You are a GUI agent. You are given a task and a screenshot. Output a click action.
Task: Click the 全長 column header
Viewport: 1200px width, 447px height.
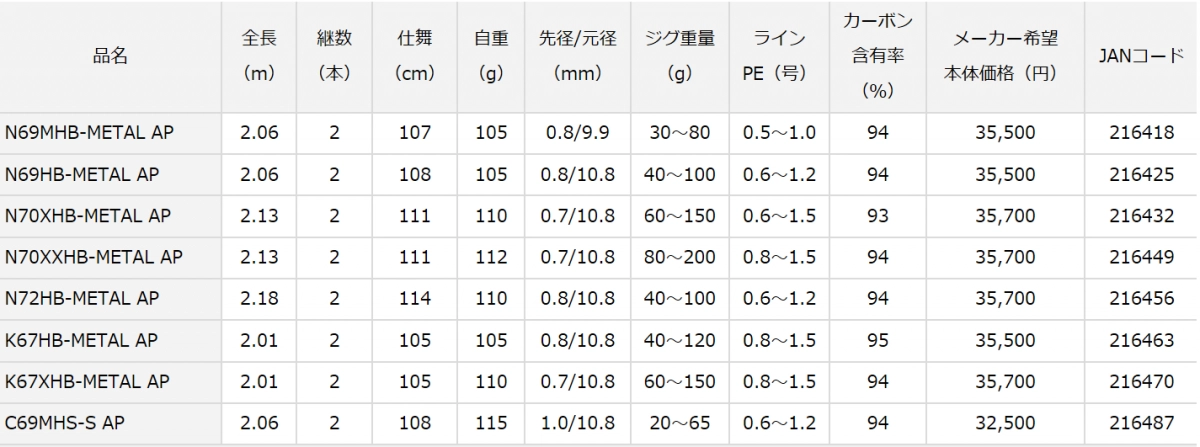pyautogui.click(x=259, y=57)
